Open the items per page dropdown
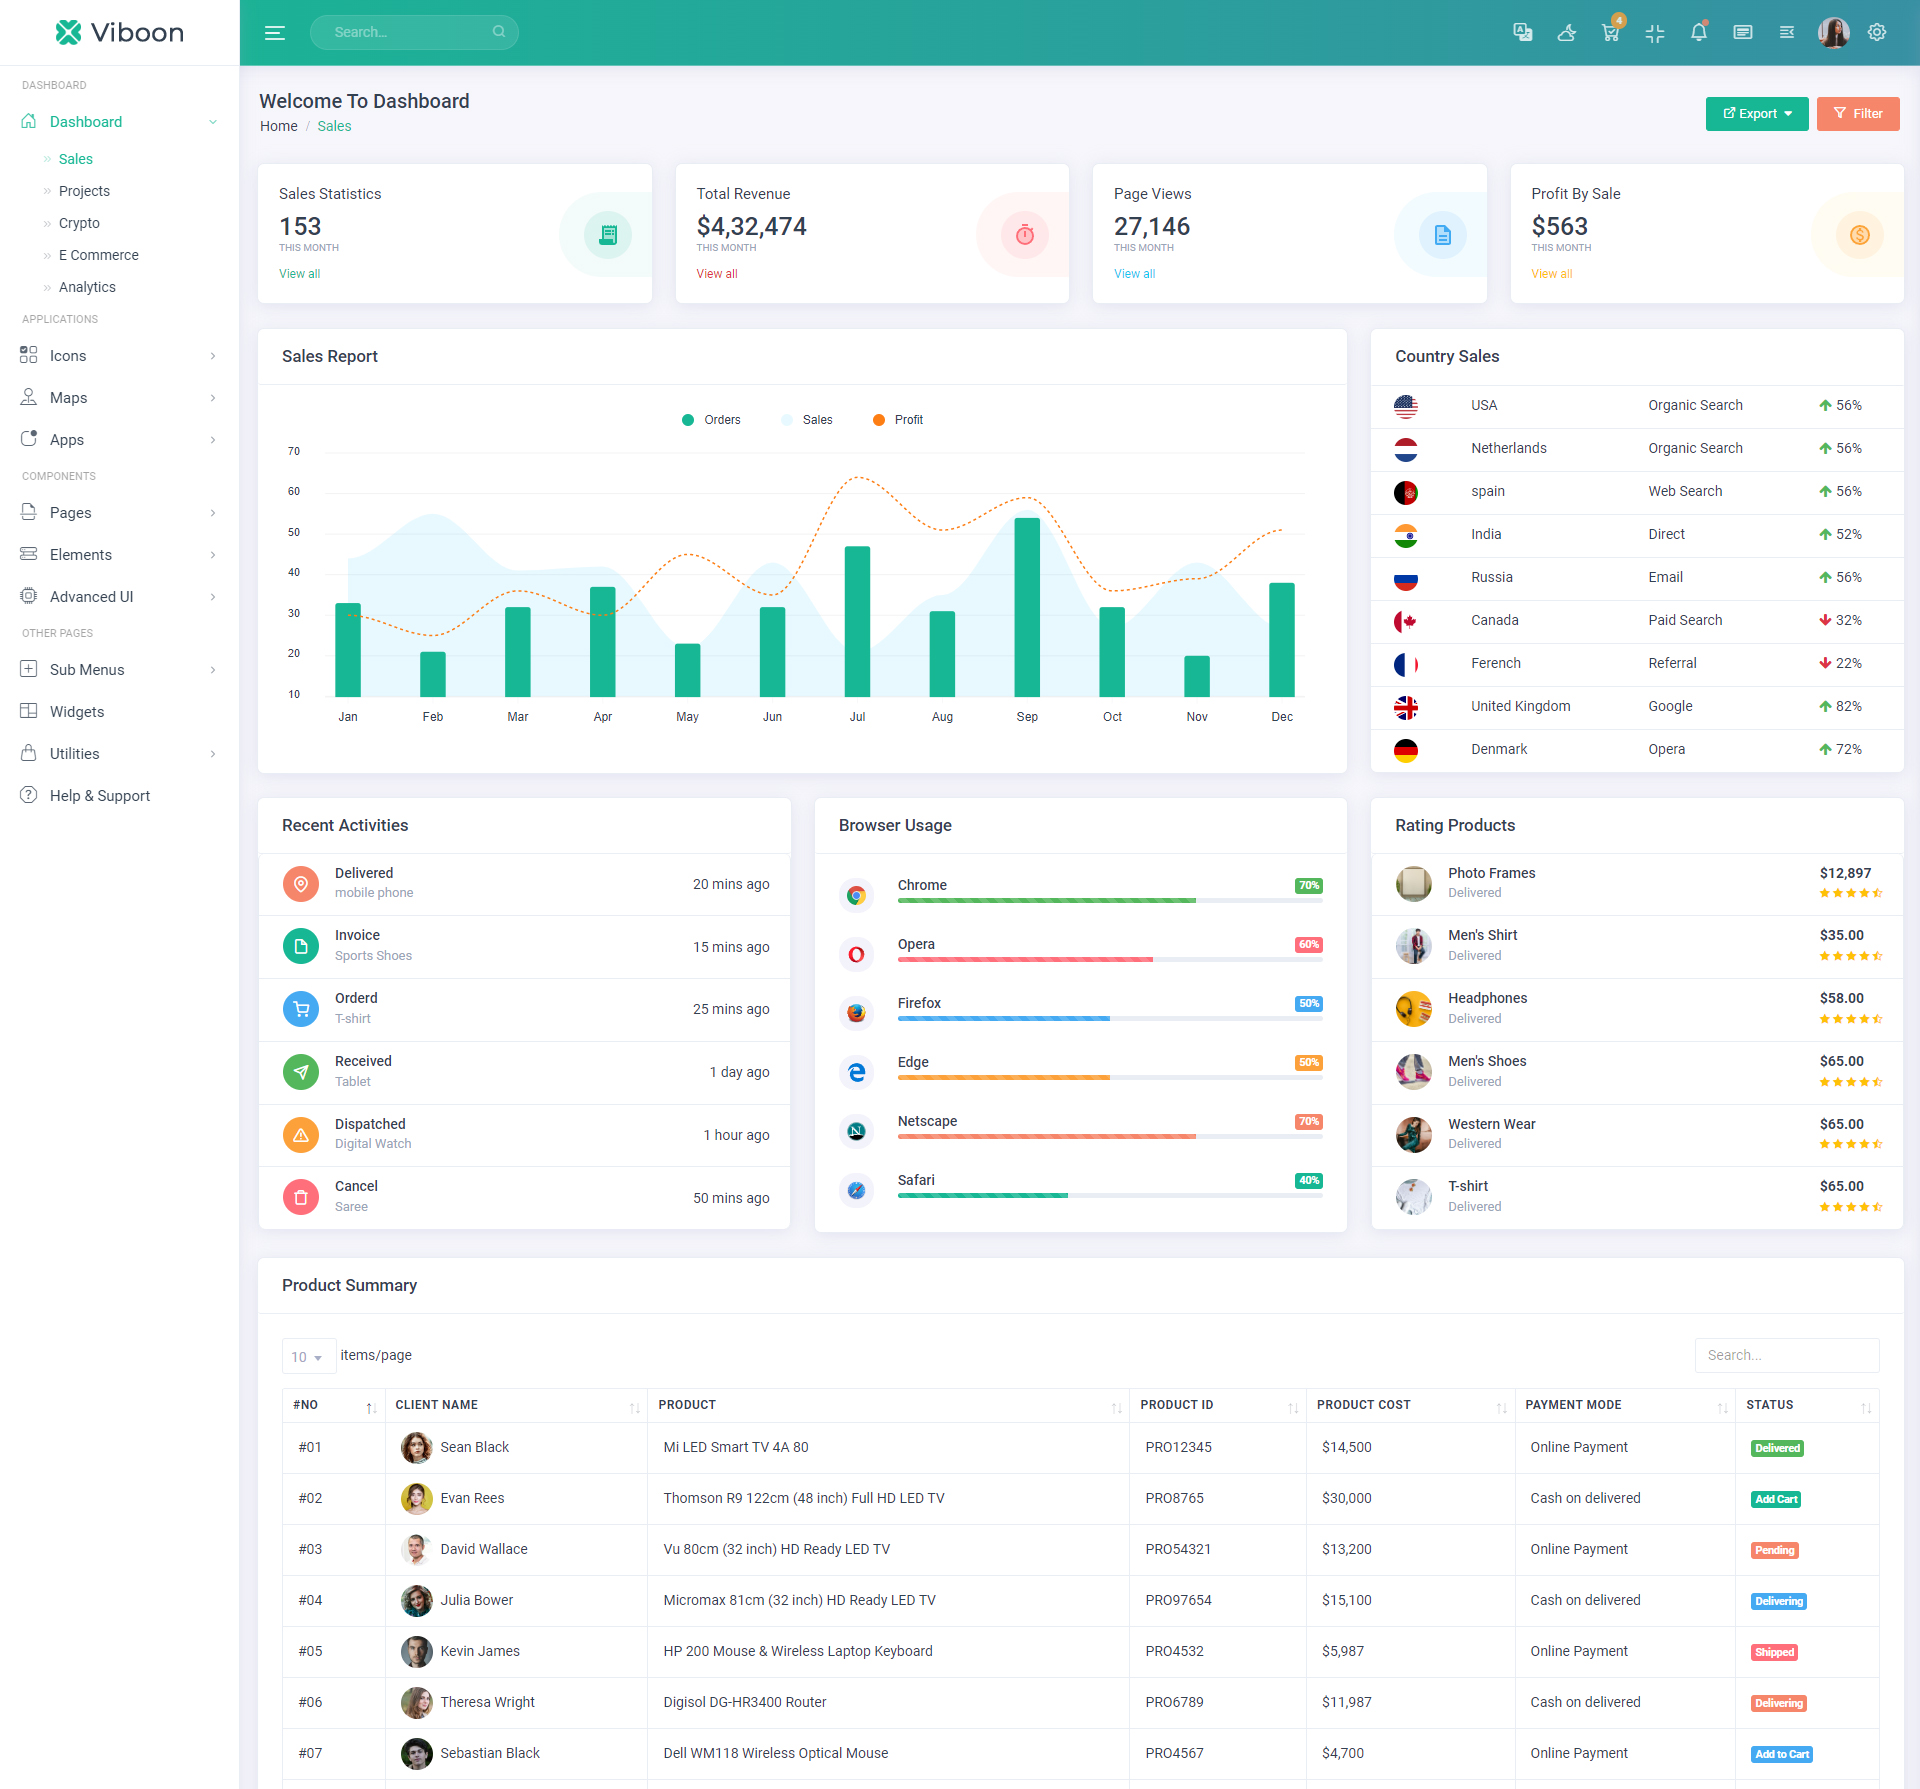This screenshot has height=1789, width=1920. click(307, 1357)
